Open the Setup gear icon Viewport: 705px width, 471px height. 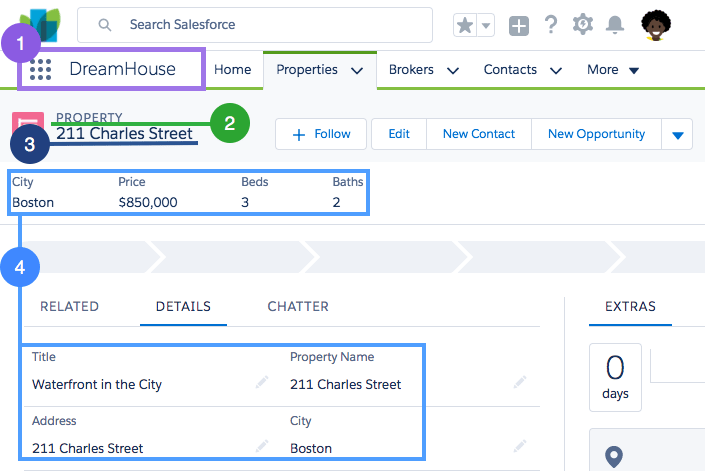583,24
